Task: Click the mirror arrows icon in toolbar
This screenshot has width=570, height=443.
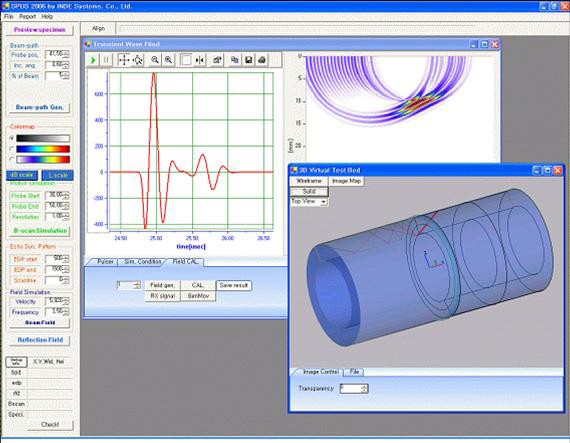Action: click(x=200, y=60)
